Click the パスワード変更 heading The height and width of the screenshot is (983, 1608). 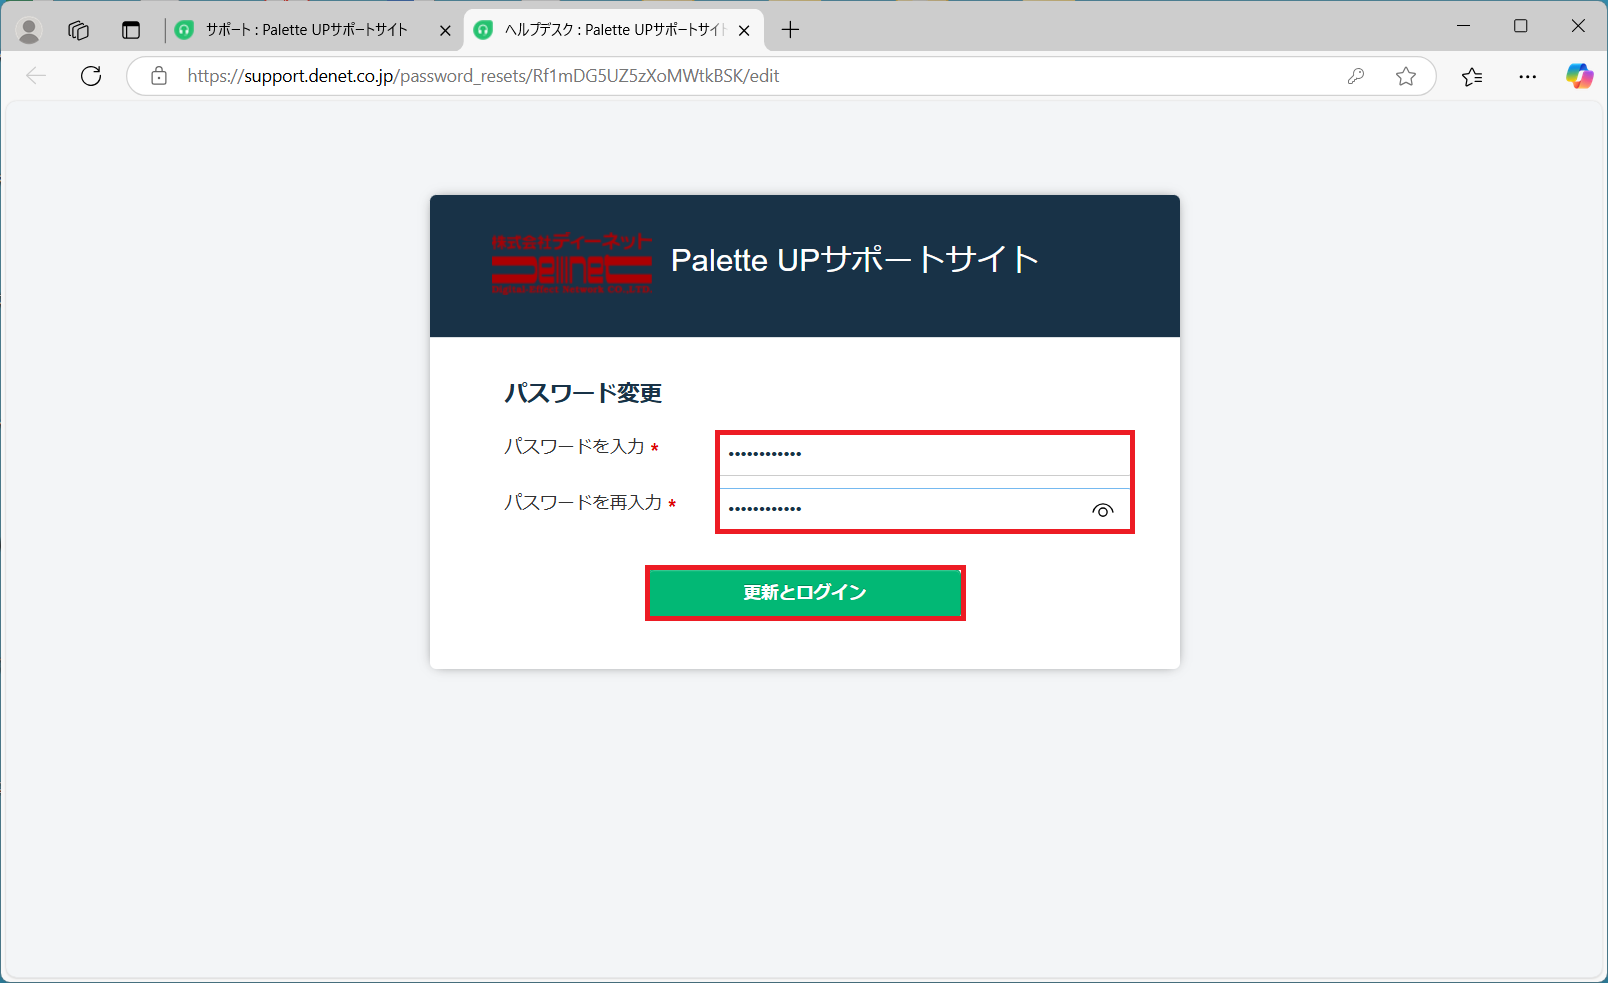click(x=583, y=393)
